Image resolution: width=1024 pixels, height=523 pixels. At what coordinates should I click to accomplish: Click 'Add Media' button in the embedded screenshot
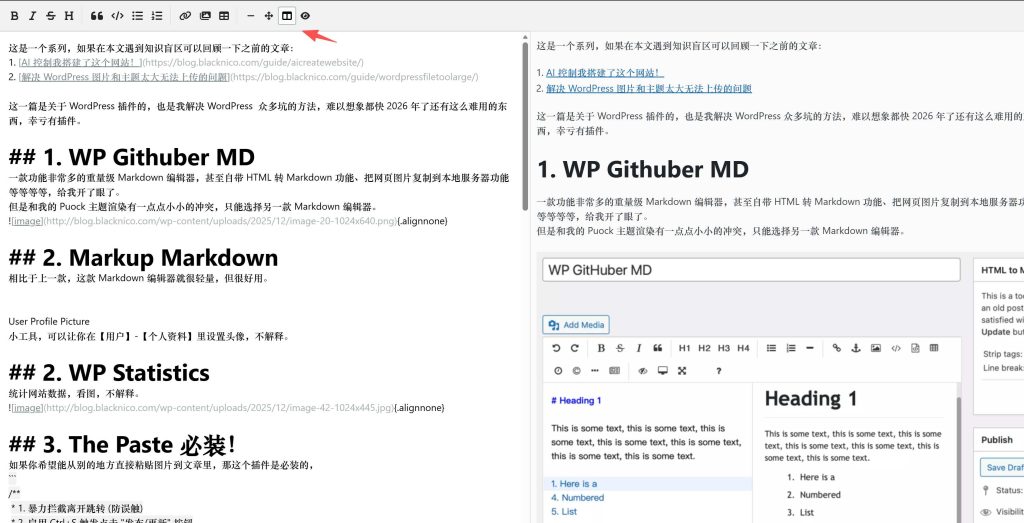click(576, 325)
